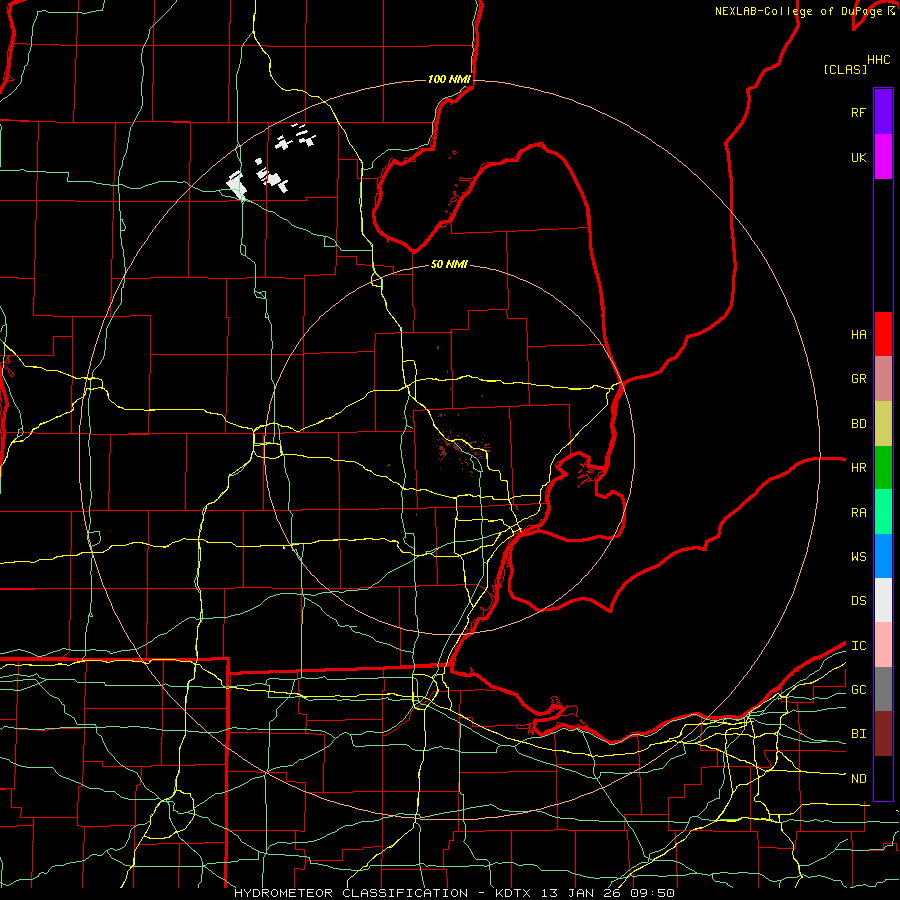Click the UK legend label
The height and width of the screenshot is (900, 900).
pyautogui.click(x=858, y=157)
